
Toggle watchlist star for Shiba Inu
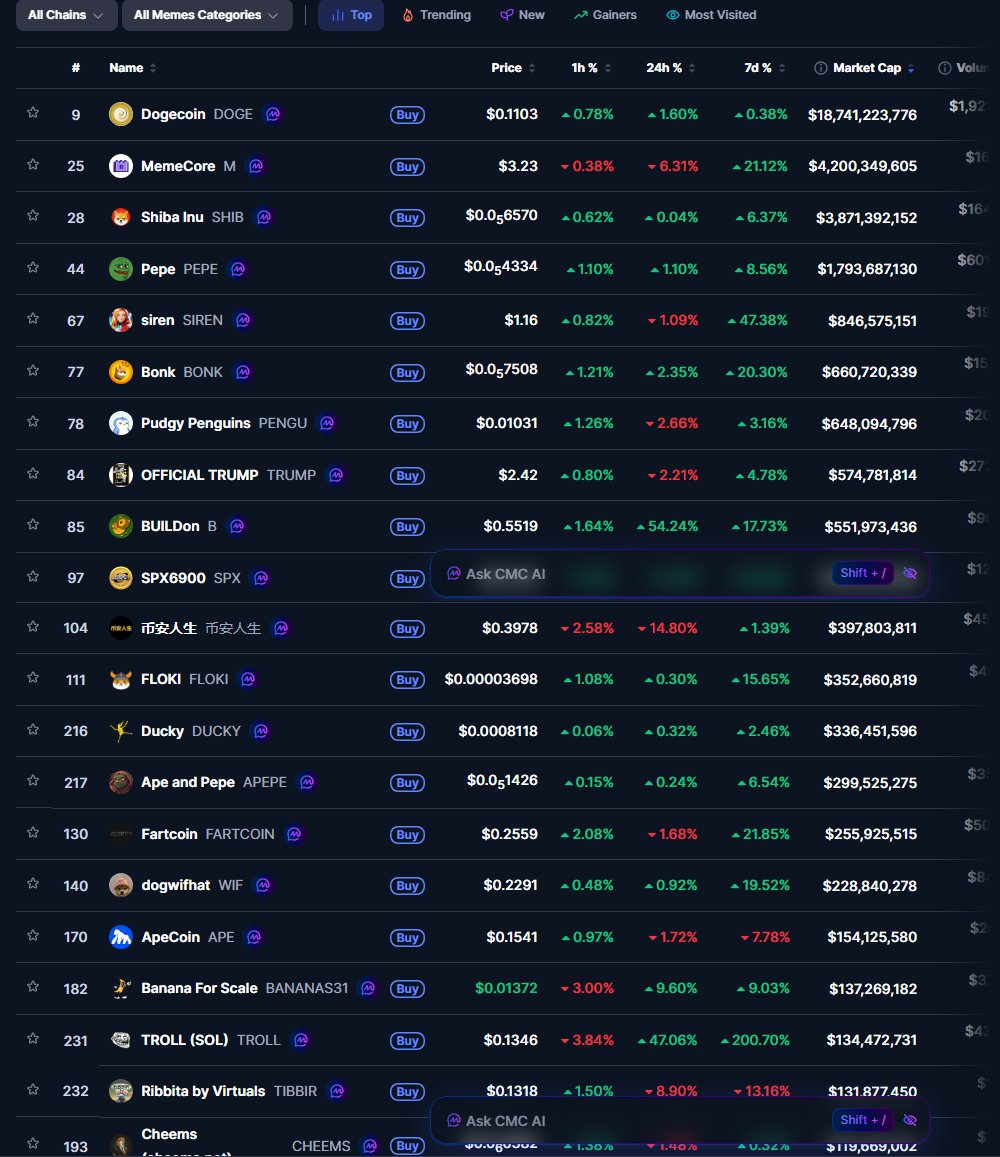[33, 215]
